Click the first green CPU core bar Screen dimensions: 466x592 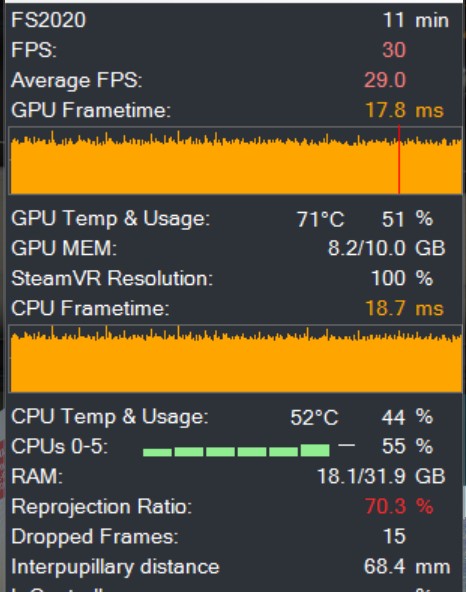(x=157, y=452)
